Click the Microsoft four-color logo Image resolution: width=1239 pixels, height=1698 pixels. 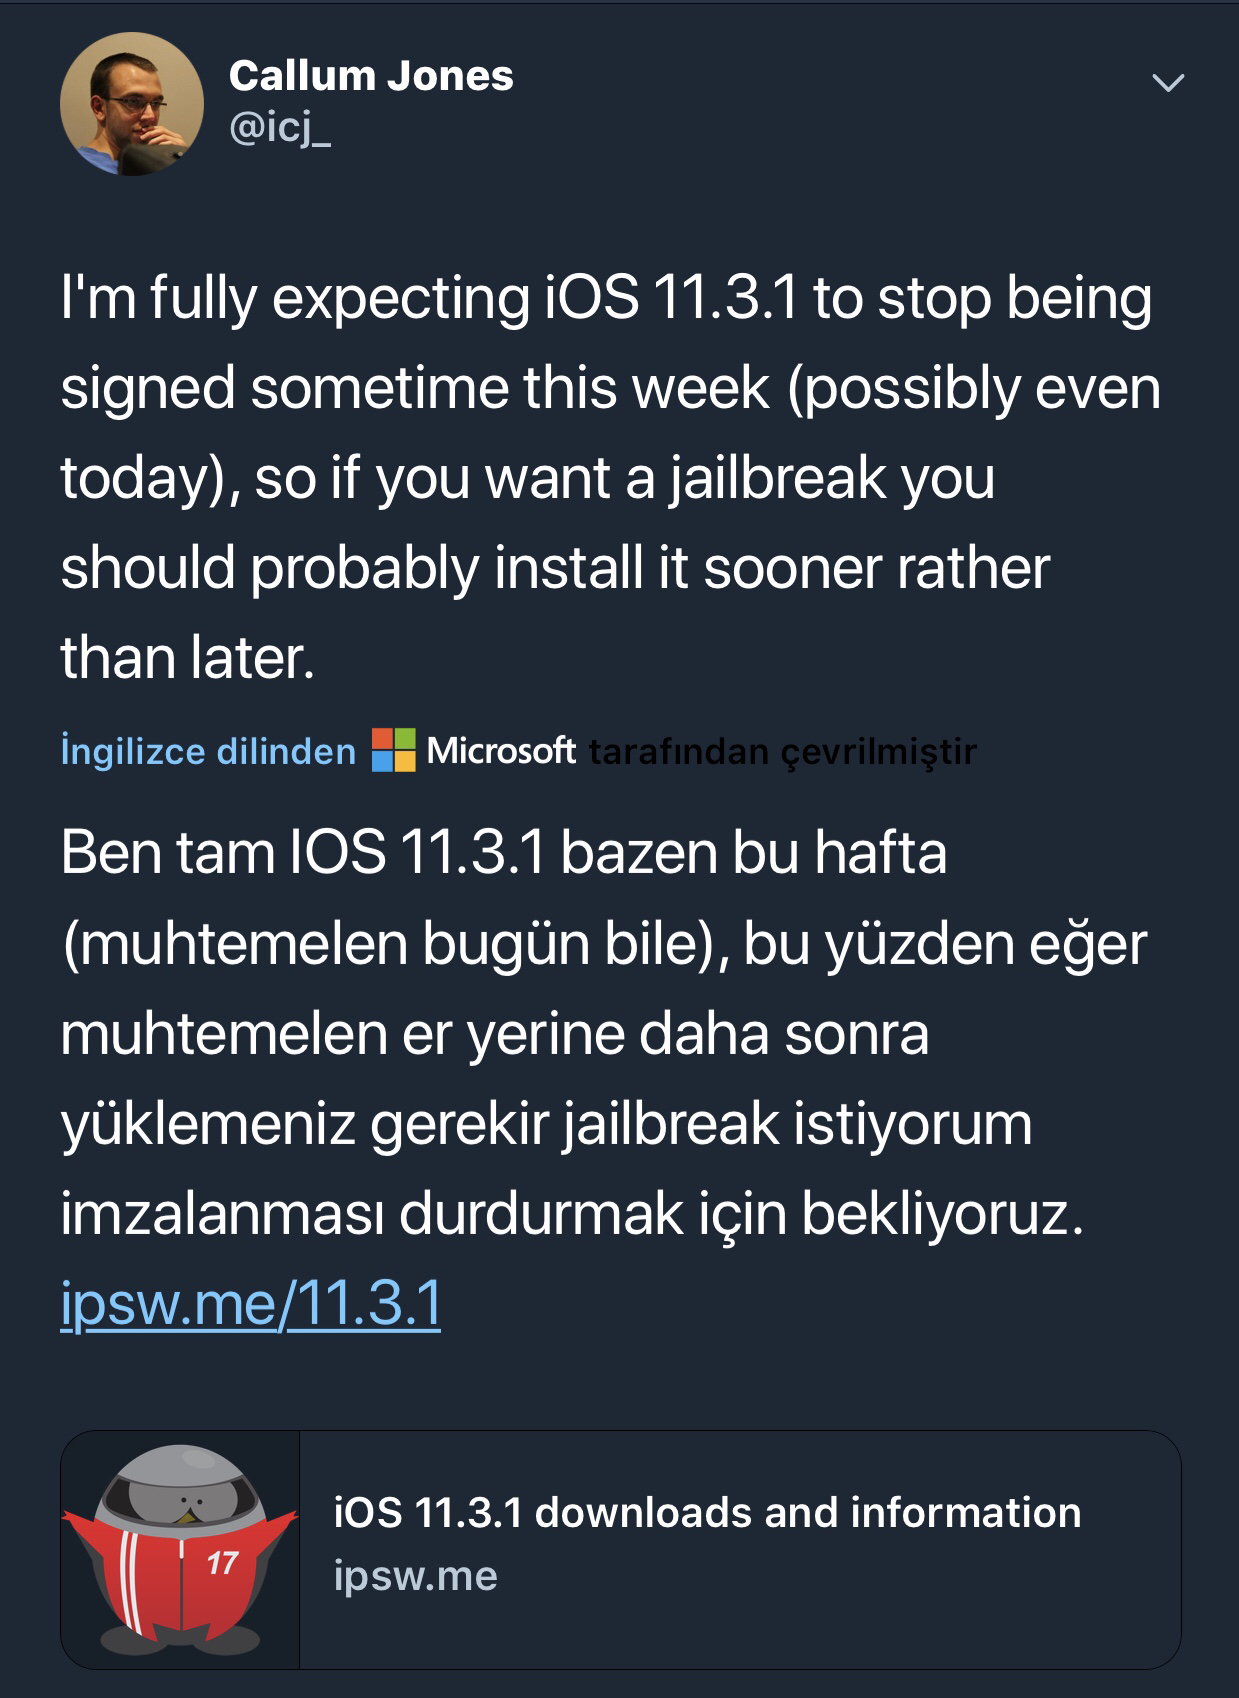(x=393, y=750)
